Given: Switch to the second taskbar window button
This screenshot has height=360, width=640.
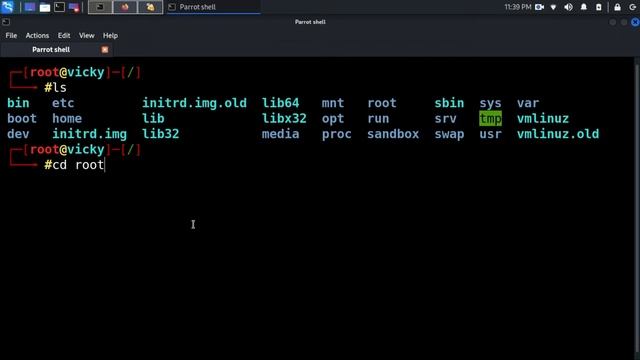Looking at the screenshot, I should coord(125,7).
